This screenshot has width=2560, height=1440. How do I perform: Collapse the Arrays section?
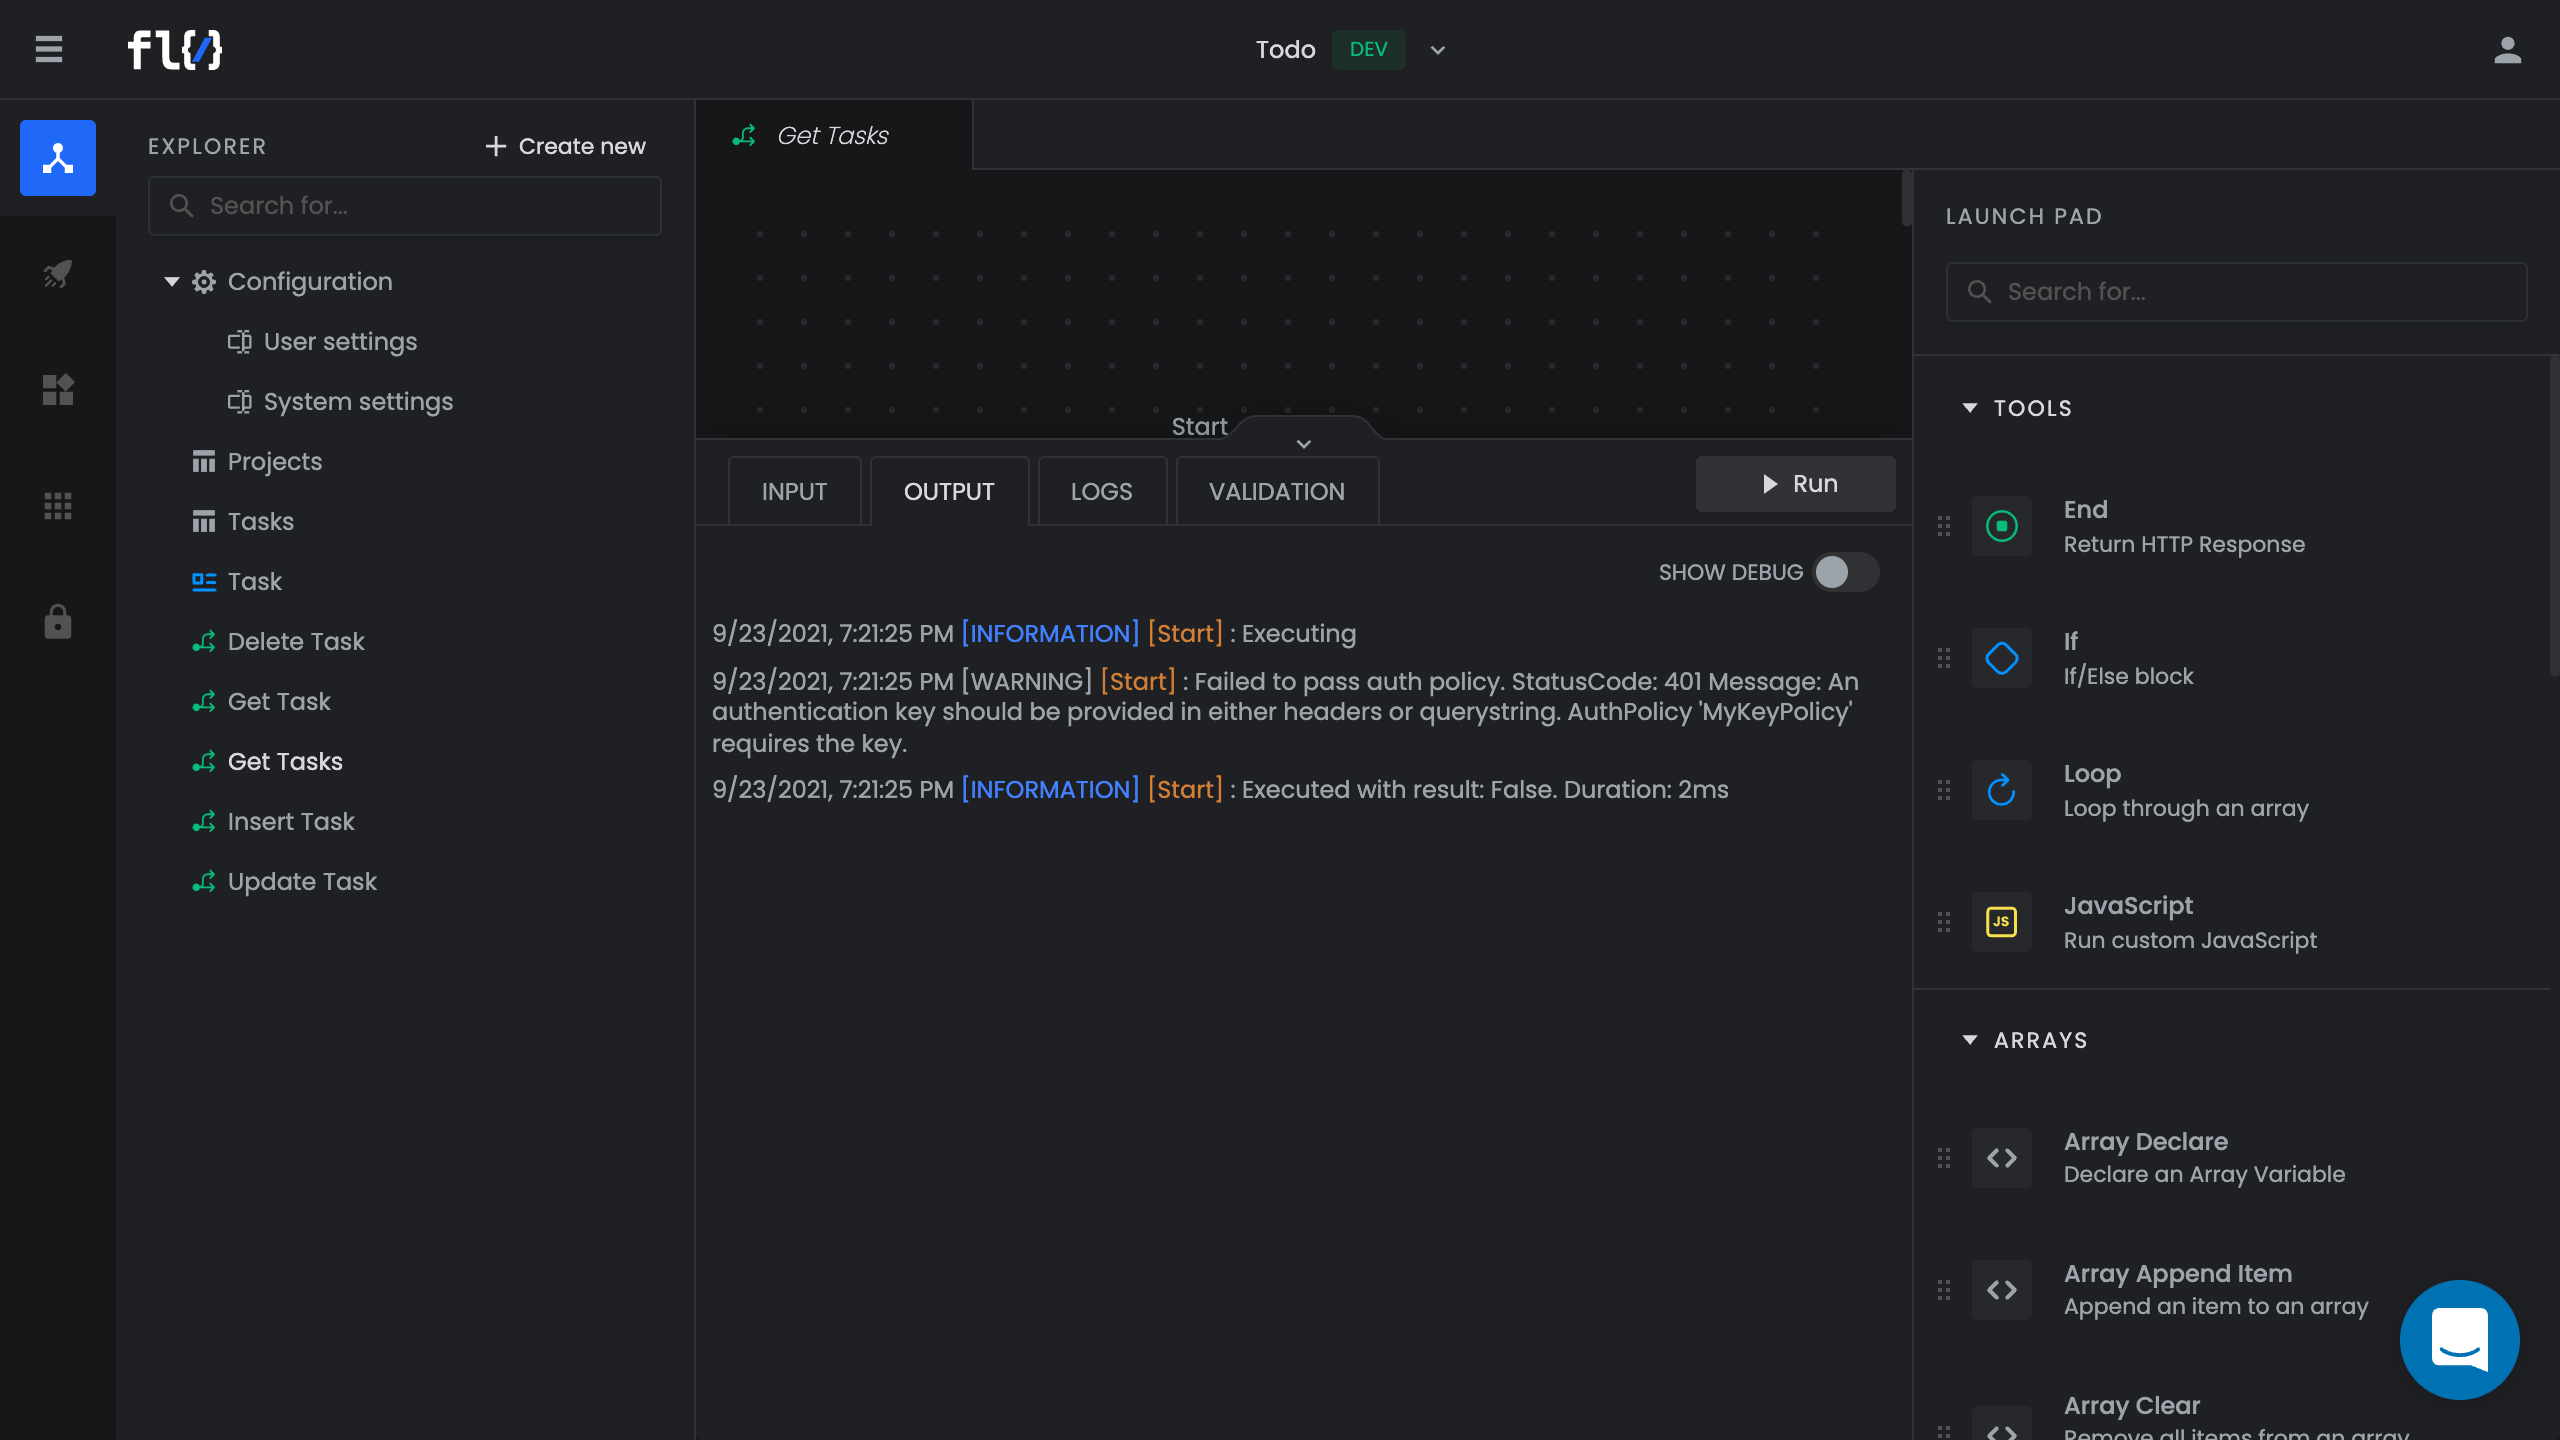[1970, 1040]
